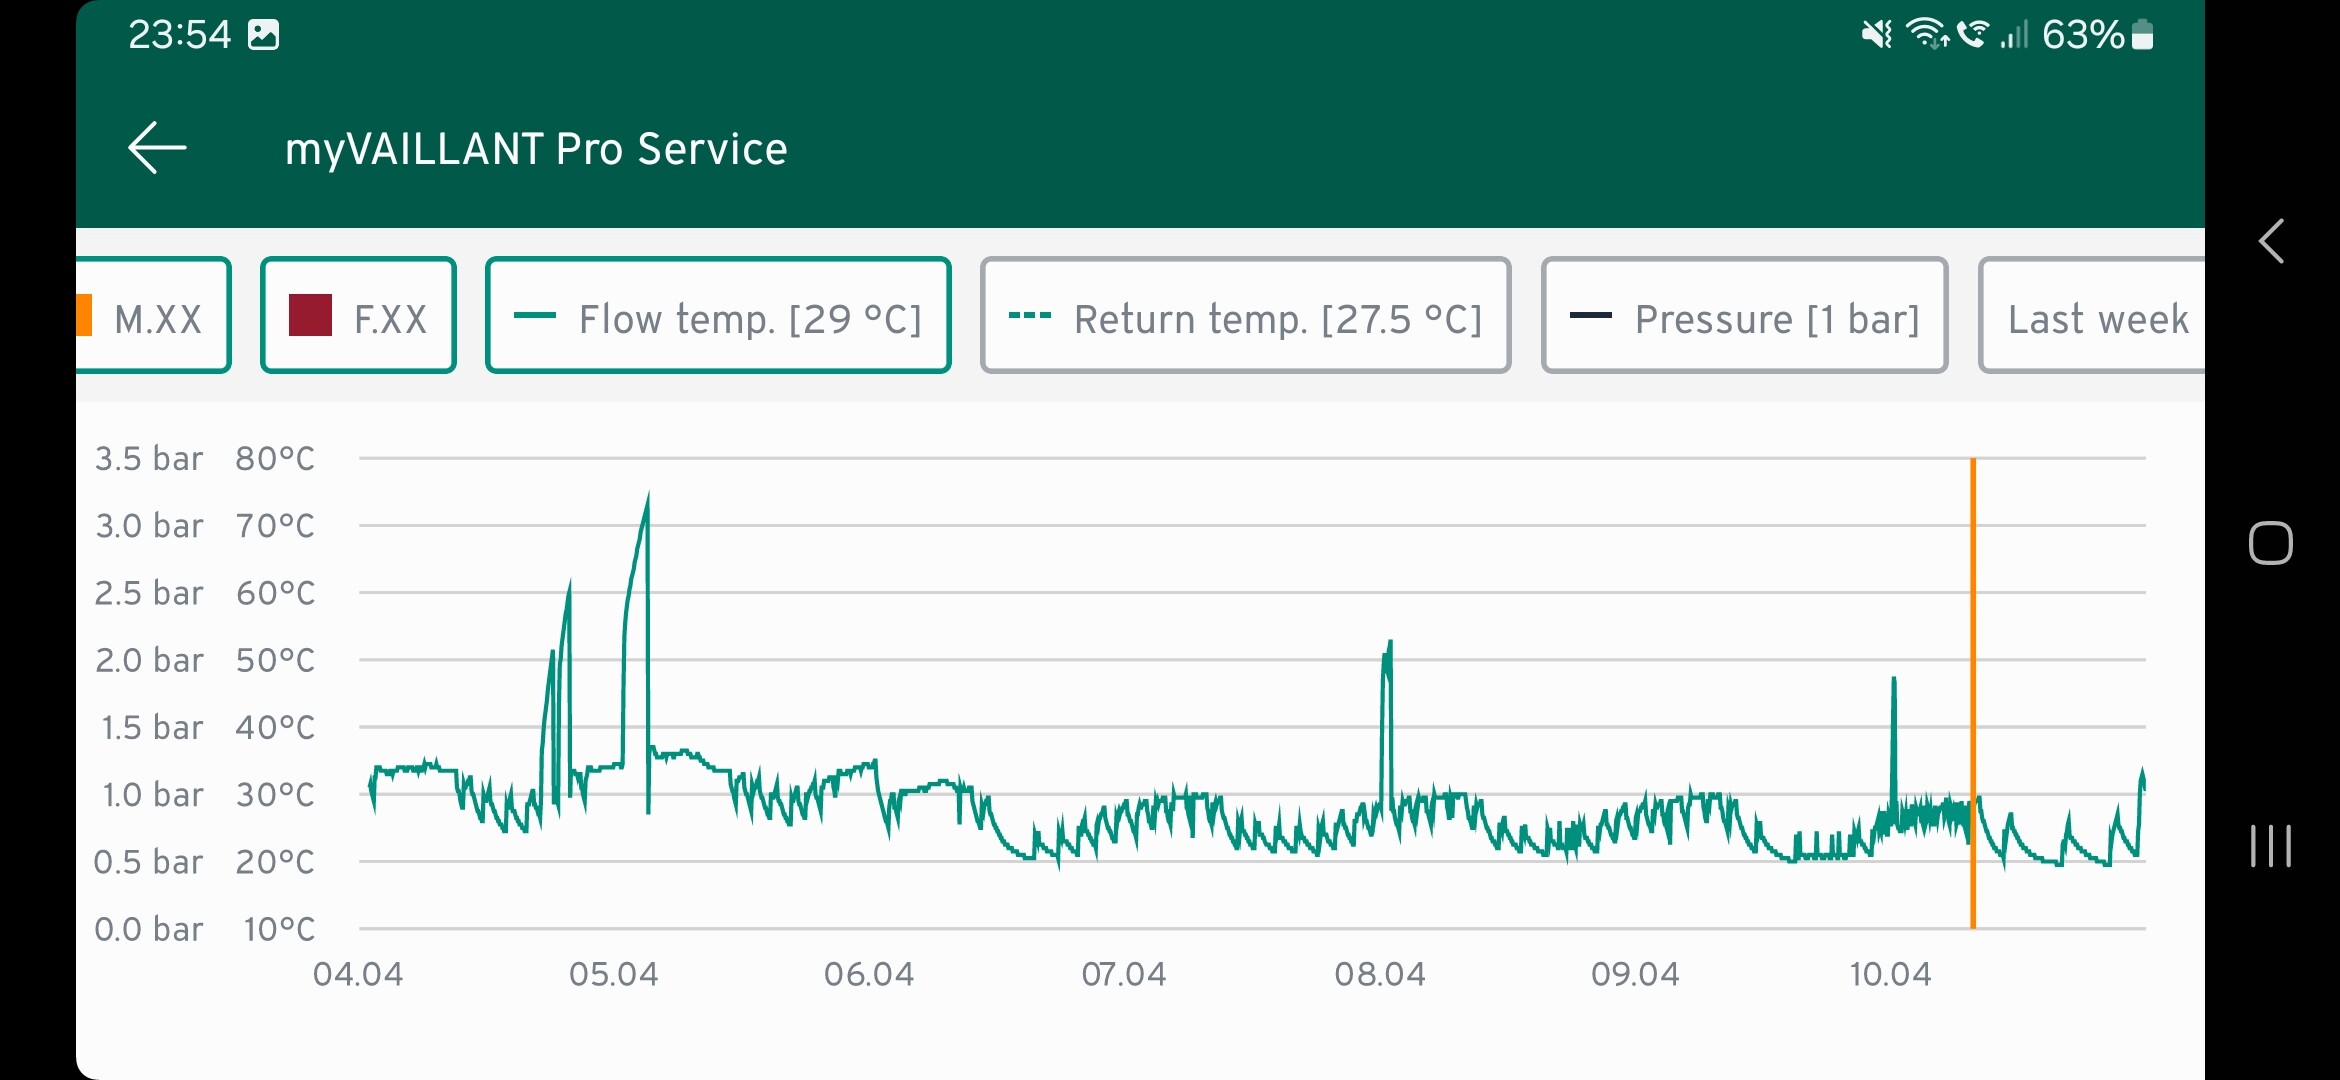The height and width of the screenshot is (1080, 2340).
Task: Tap the myVAILLANT Pro Service title
Action: point(536,149)
